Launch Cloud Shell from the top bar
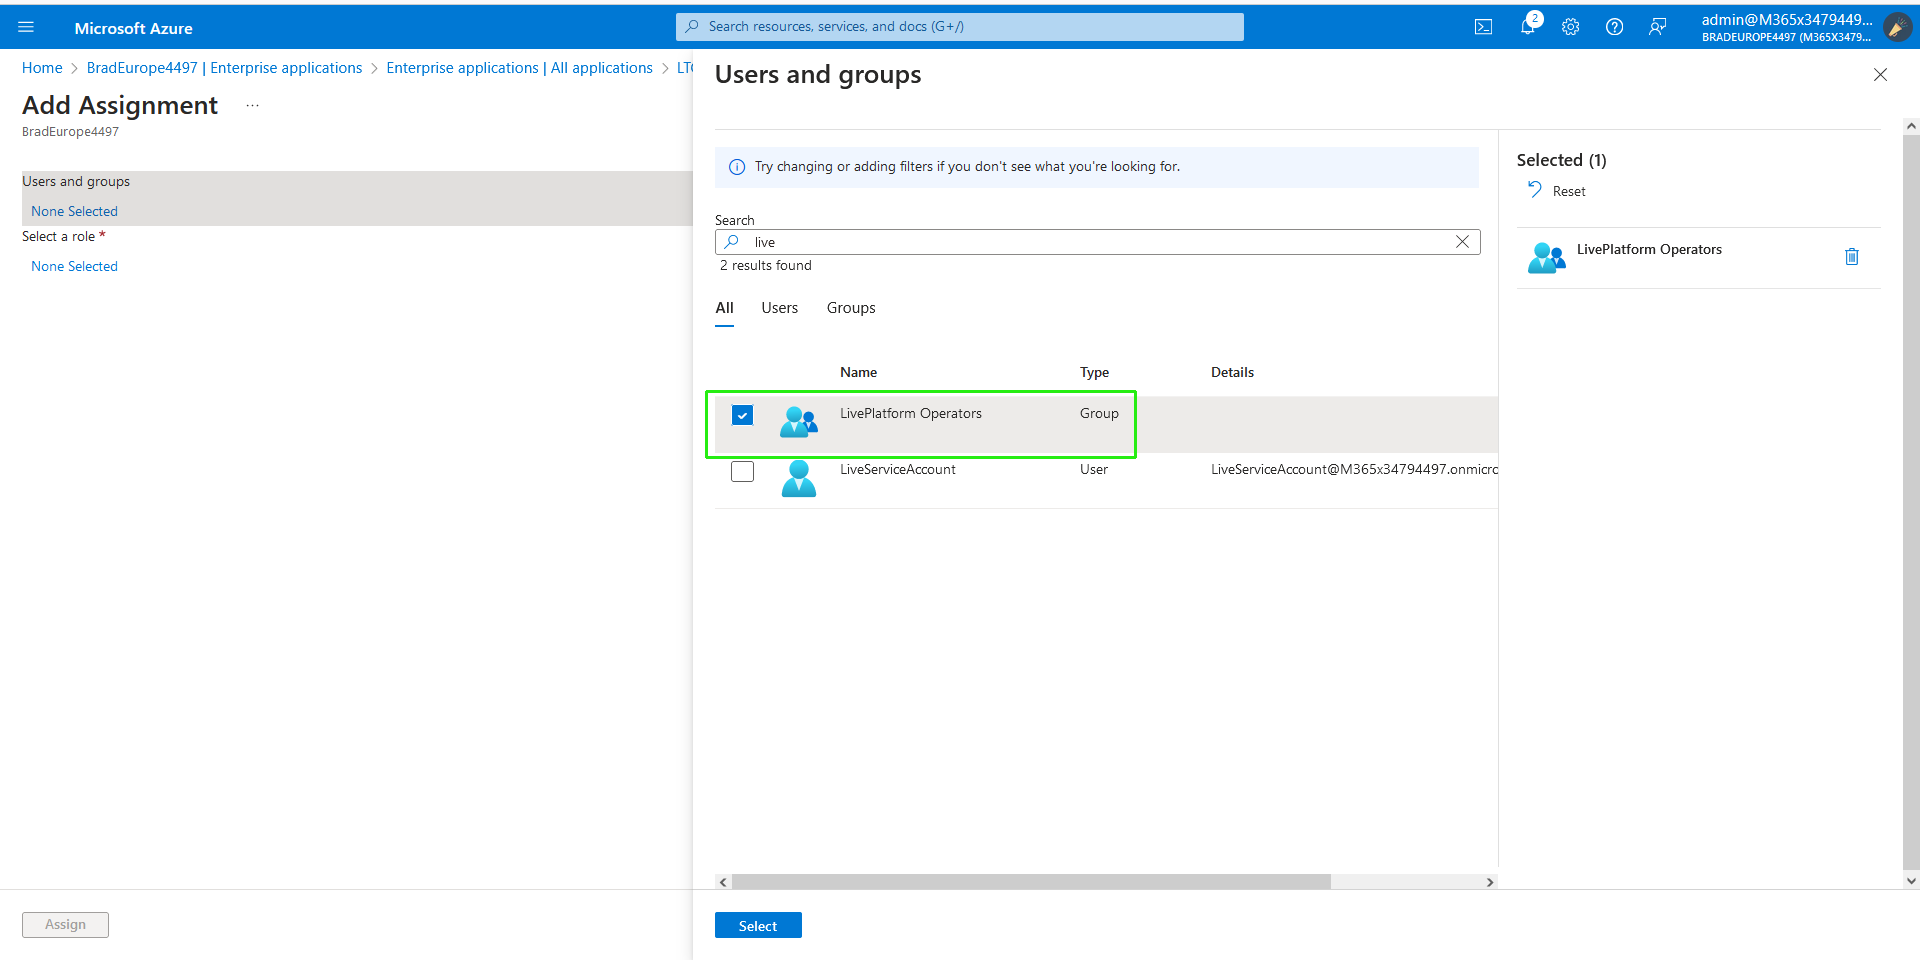1920x960 pixels. coord(1483,27)
